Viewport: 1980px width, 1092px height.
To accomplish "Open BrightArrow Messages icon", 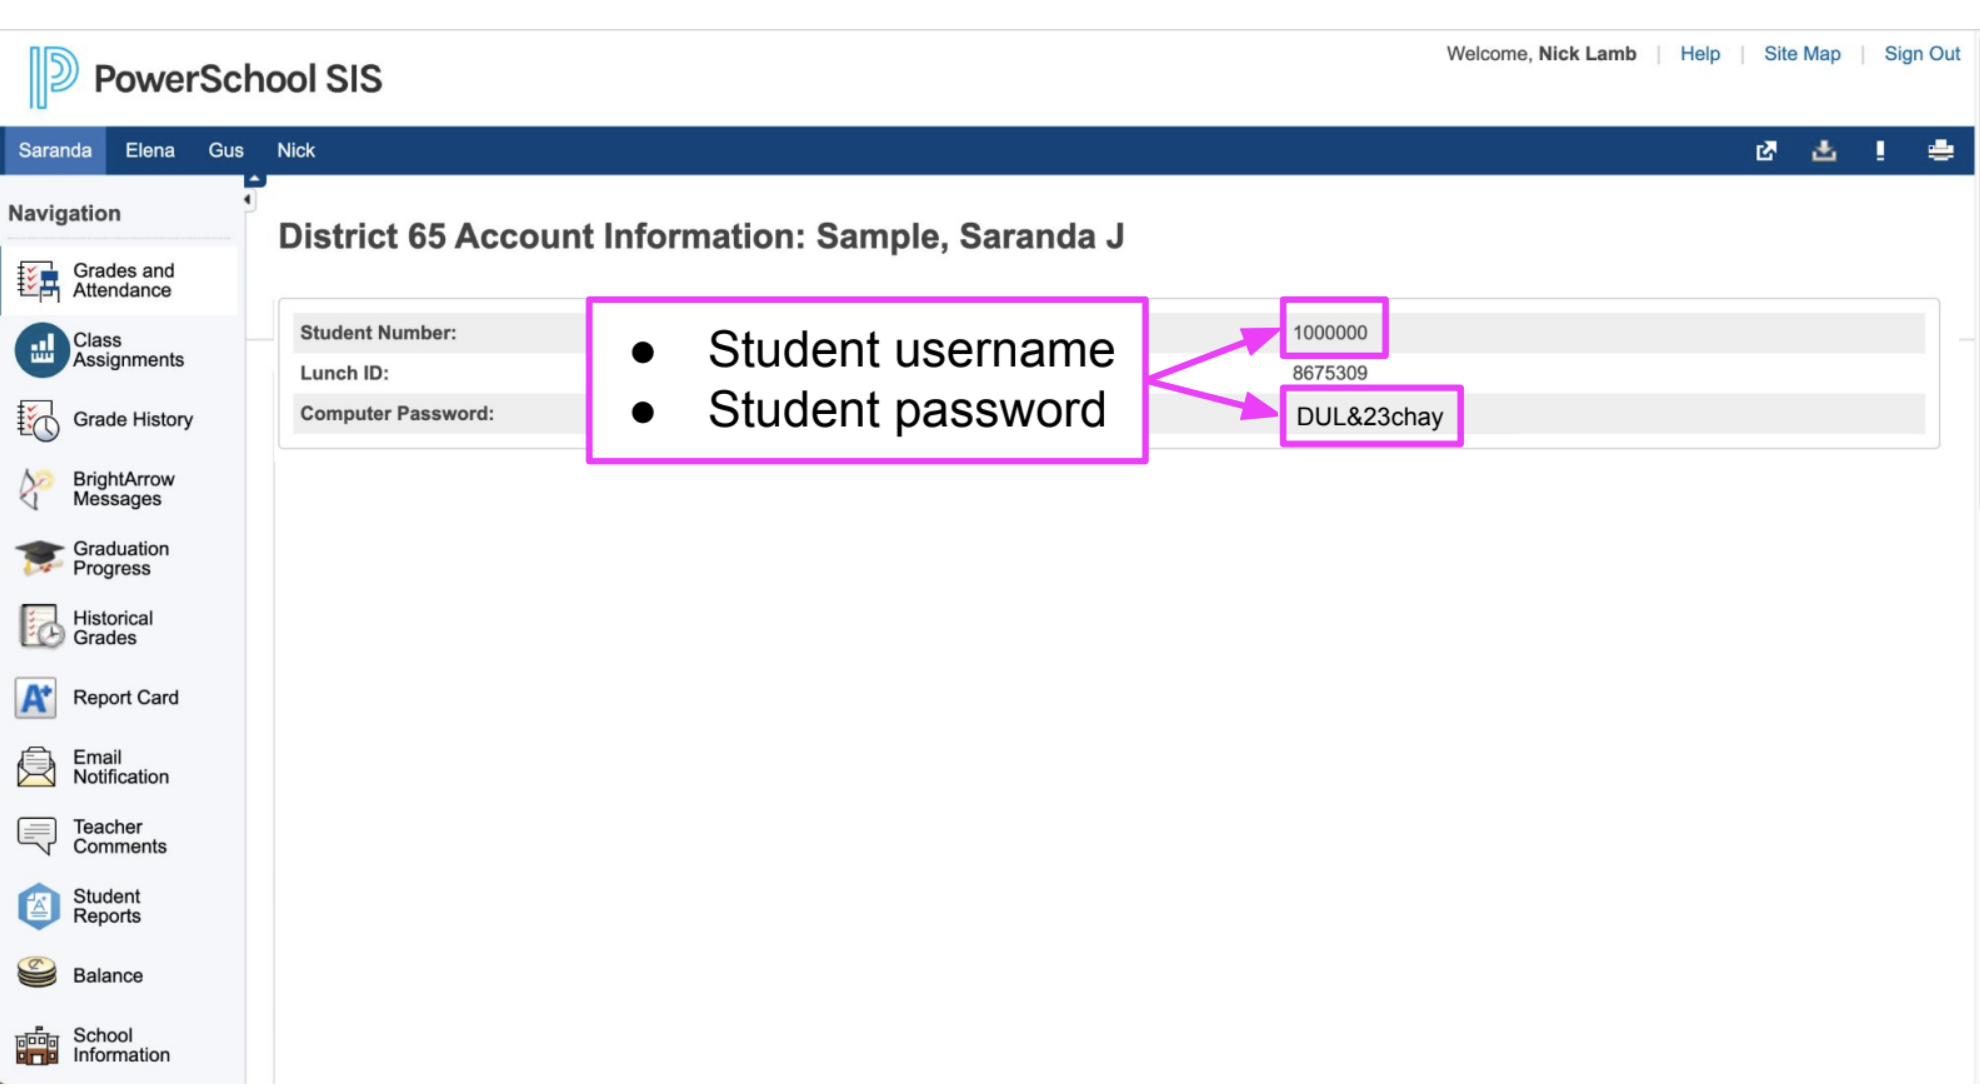I will click(38, 489).
